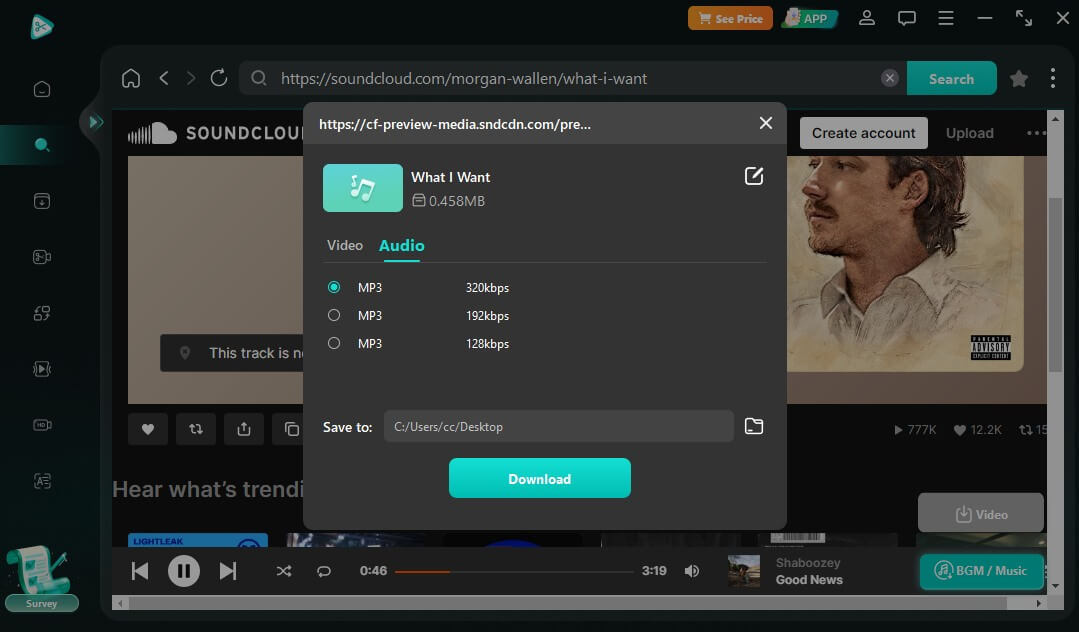Image resolution: width=1079 pixels, height=632 pixels.
Task: Click the vertical page scrollbar
Action: point(1055,285)
